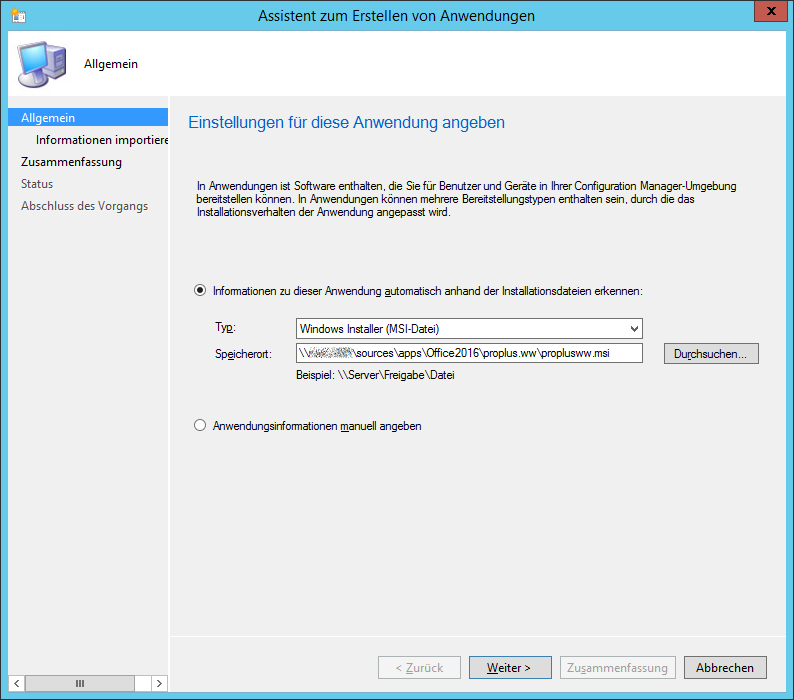The height and width of the screenshot is (700, 794).
Task: Click the Zurück button
Action: (419, 667)
